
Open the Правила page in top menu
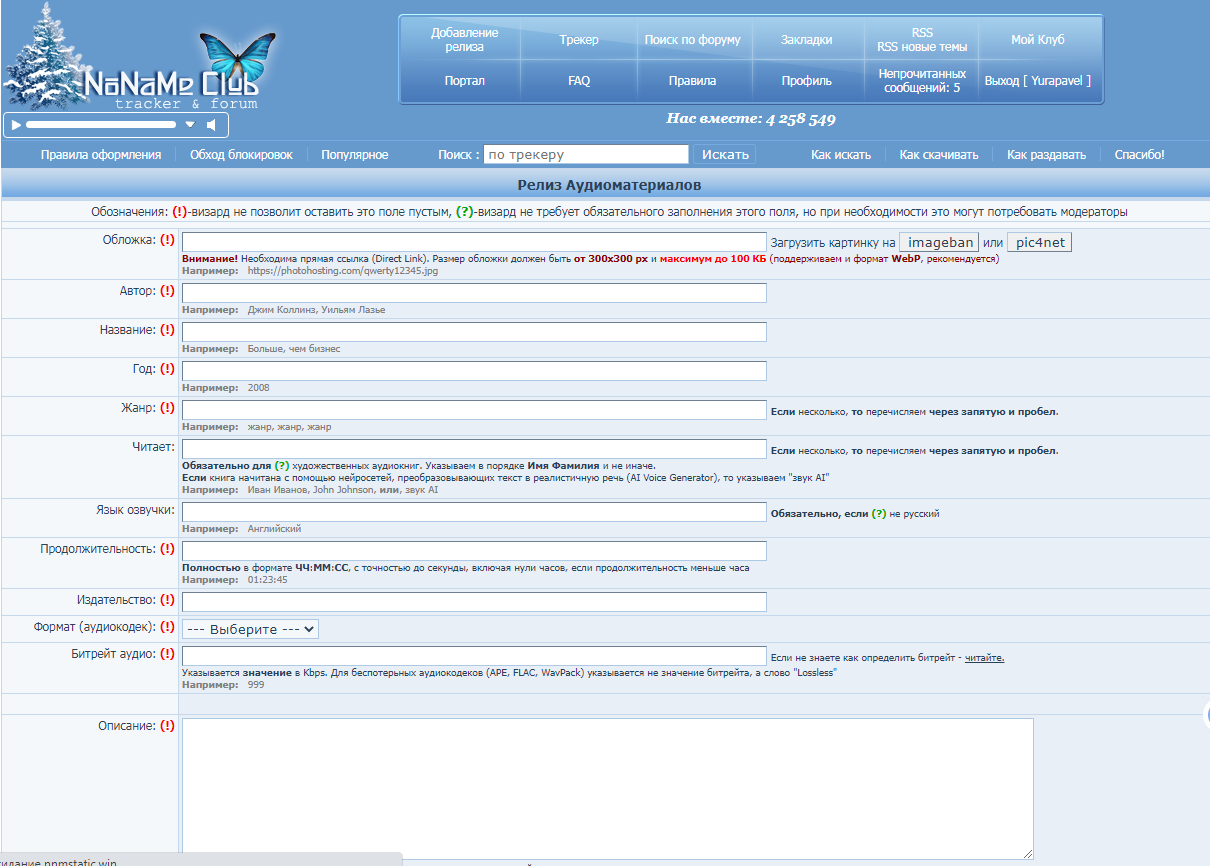(693, 81)
